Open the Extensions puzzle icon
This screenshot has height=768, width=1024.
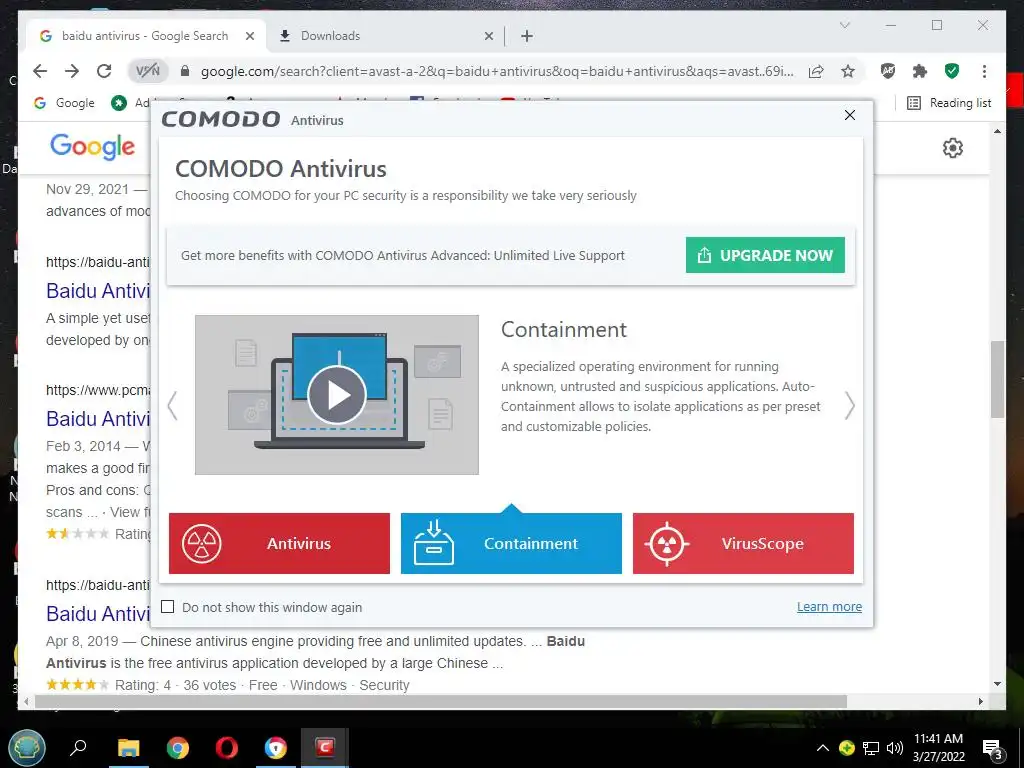(x=920, y=71)
